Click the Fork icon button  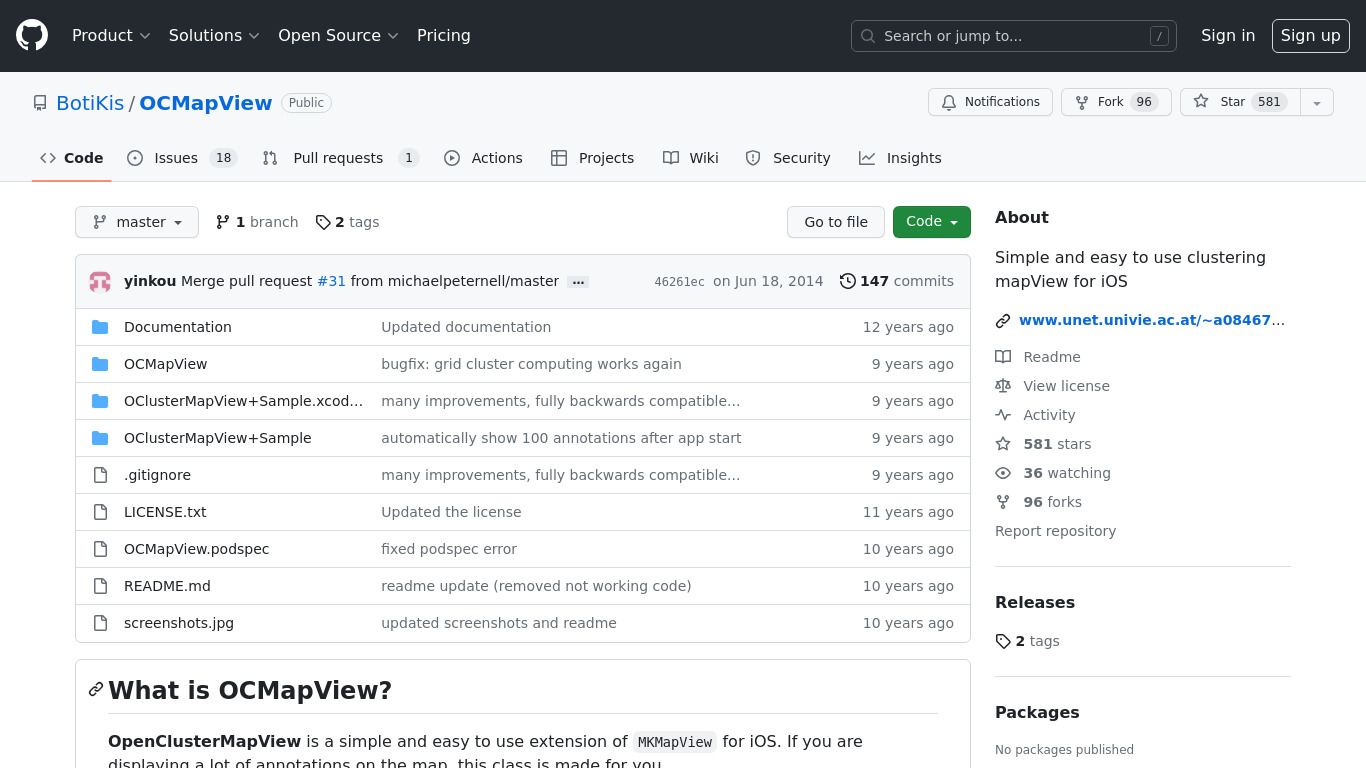[1082, 102]
